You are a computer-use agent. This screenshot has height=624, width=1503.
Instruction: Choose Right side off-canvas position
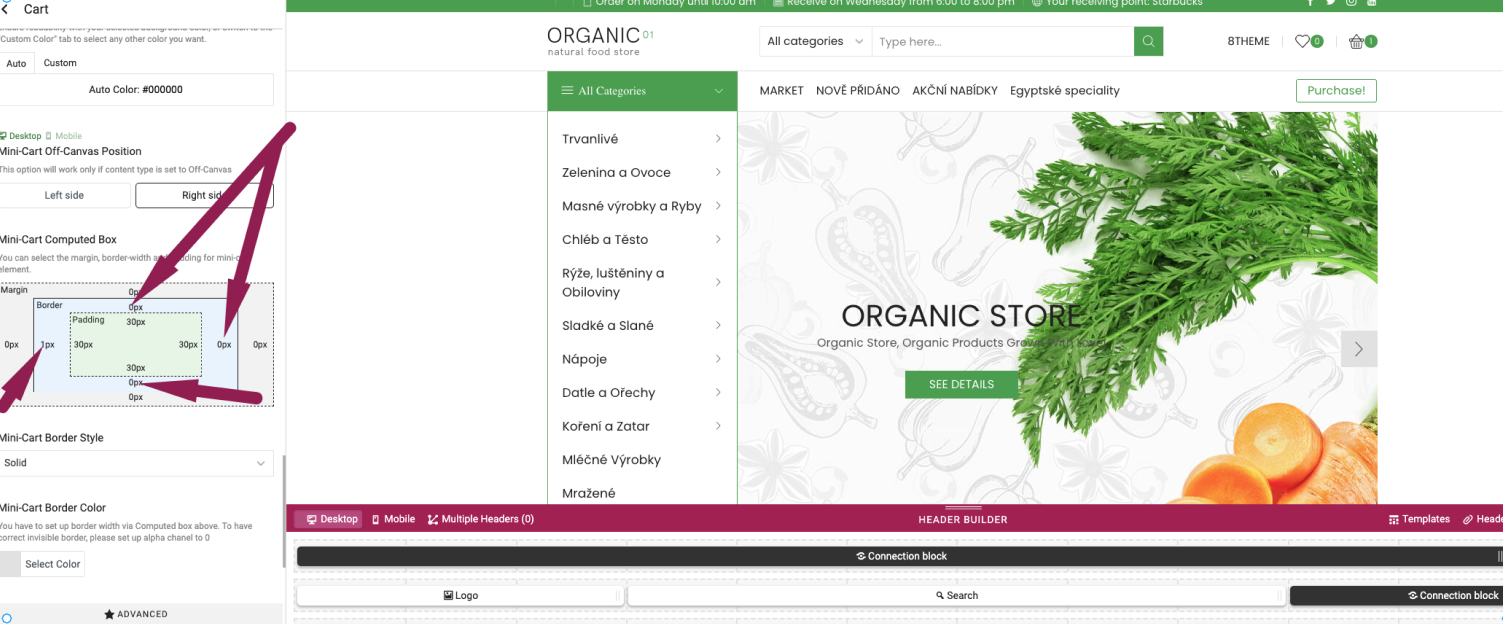pyautogui.click(x=204, y=195)
